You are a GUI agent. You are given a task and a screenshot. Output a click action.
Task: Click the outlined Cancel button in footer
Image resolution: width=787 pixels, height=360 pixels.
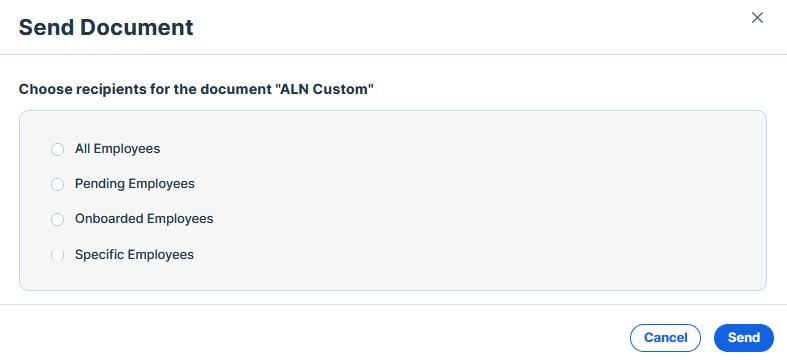(665, 338)
